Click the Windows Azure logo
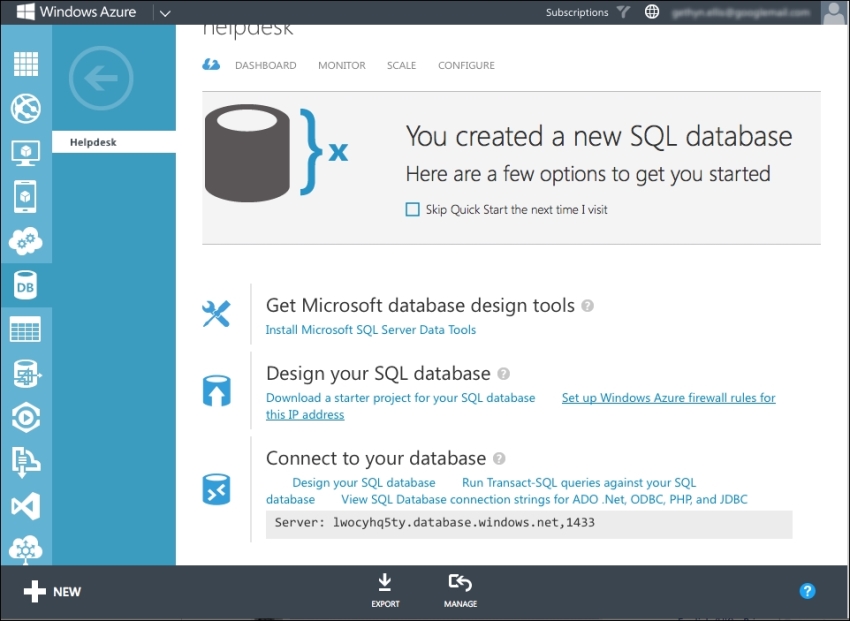 click(x=76, y=12)
